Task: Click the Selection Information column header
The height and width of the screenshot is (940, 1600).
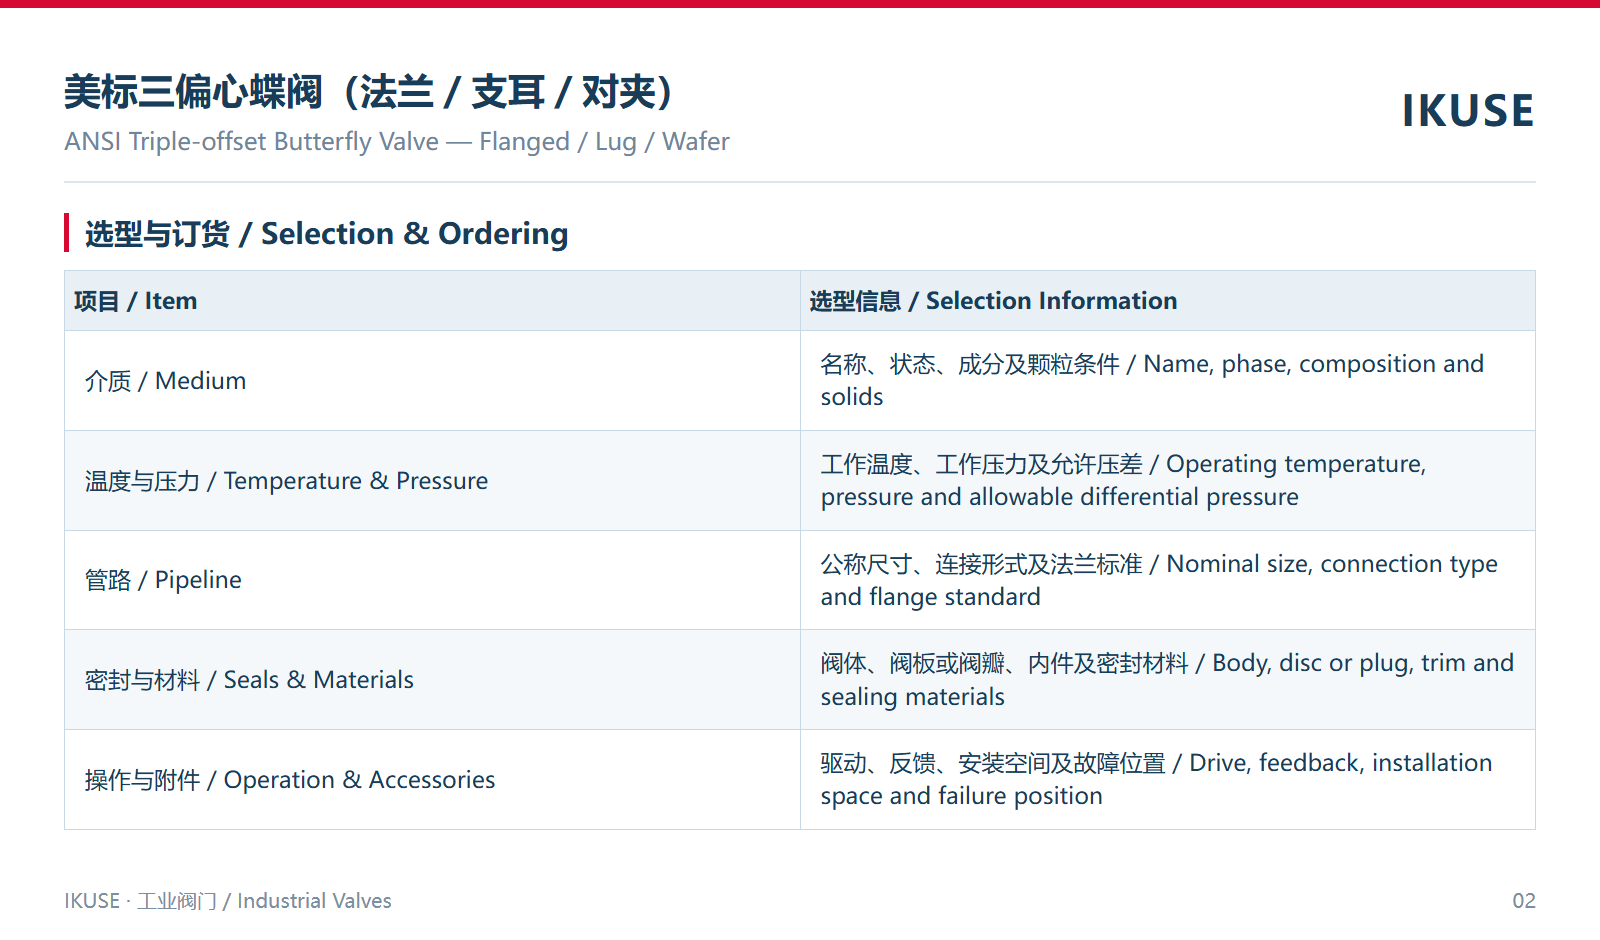Action: (x=1168, y=301)
